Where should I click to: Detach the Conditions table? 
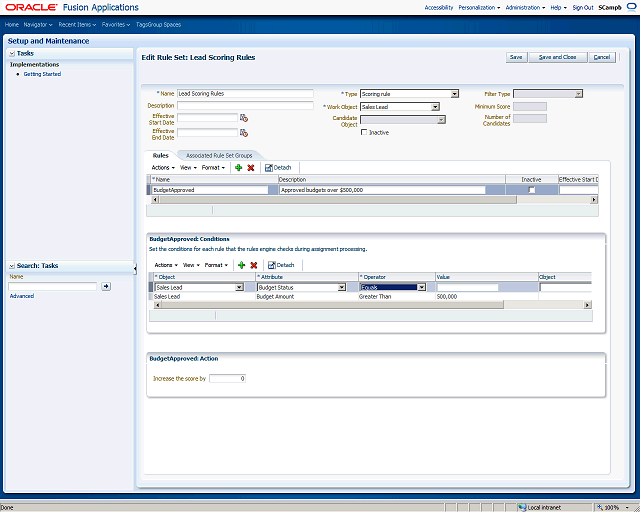[x=281, y=265]
